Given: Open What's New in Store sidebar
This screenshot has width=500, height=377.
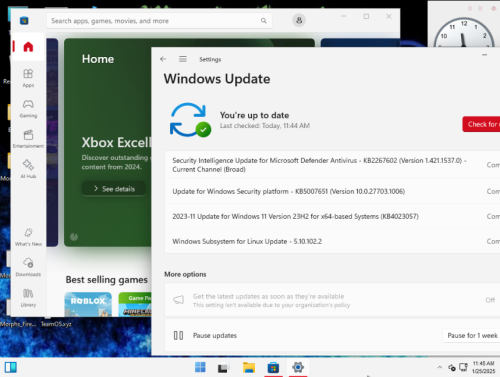Looking at the screenshot, I should (28, 237).
